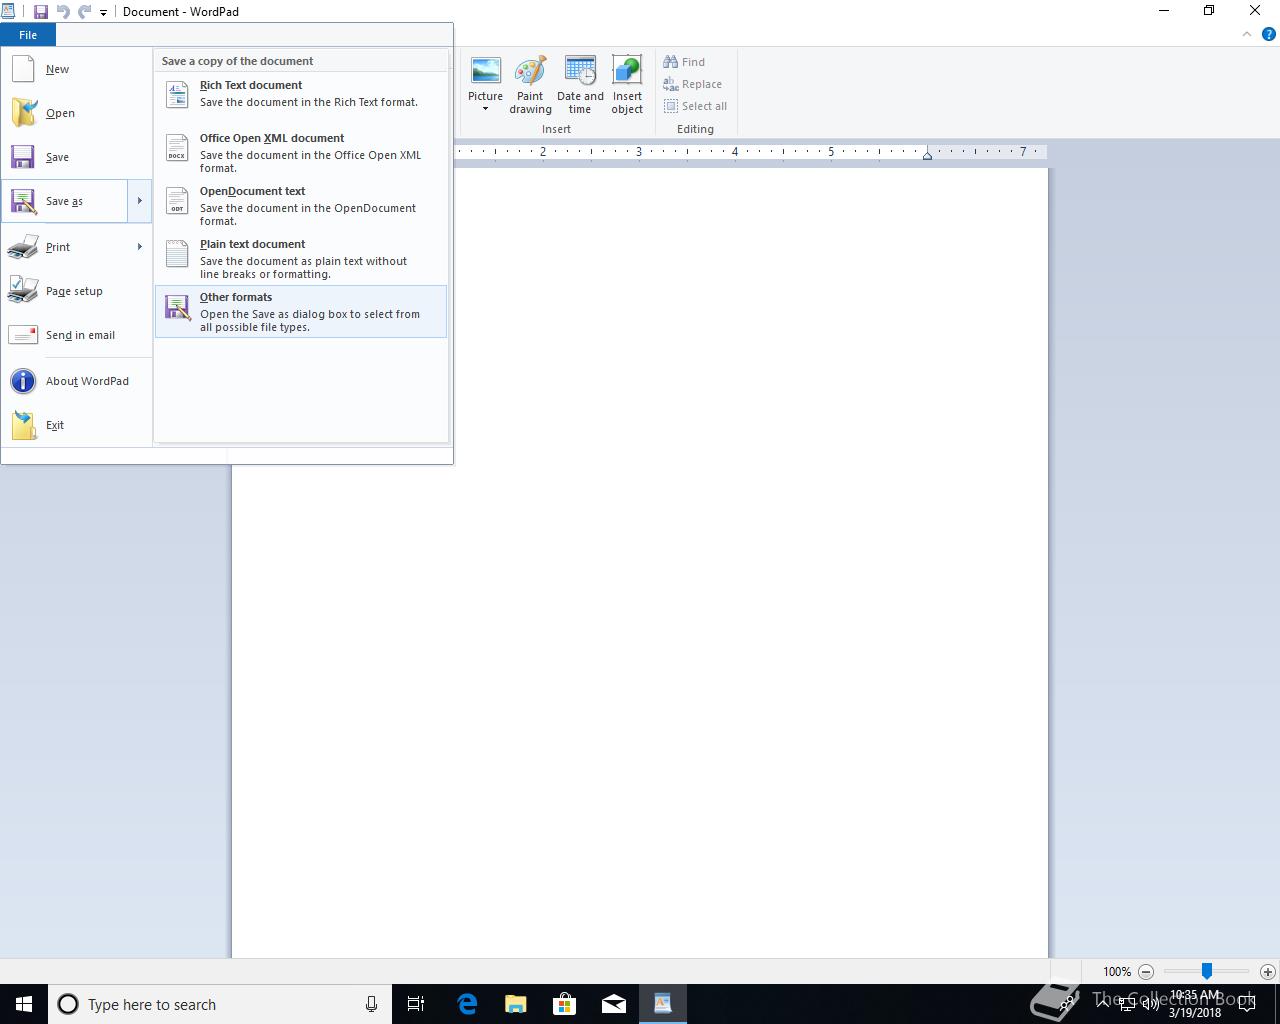1280x1024 pixels.
Task: Open File Explorer from taskbar
Action: click(x=516, y=1004)
